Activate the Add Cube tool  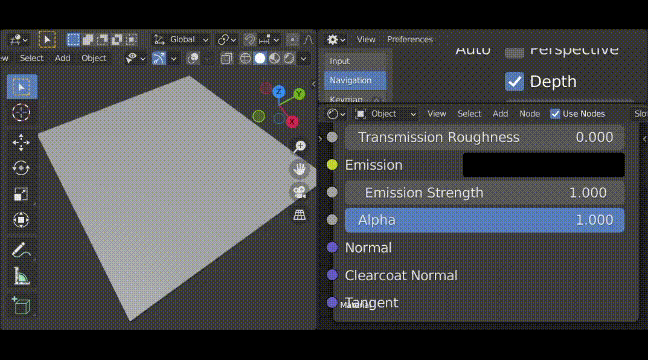pos(21,305)
